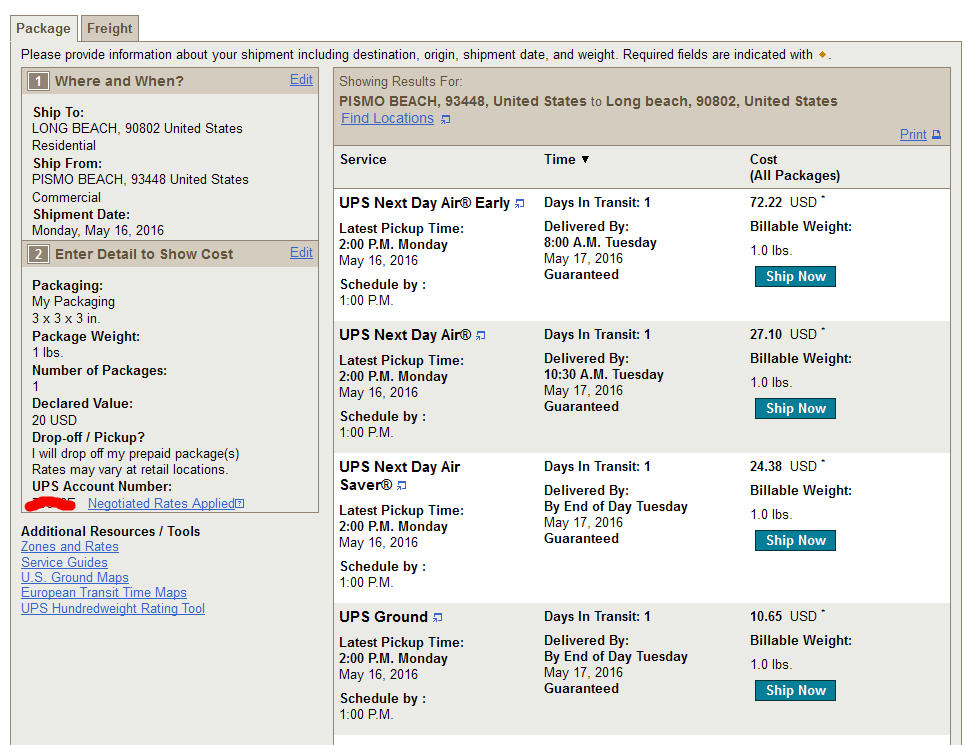Select the 72.22 USD cost value

[783, 202]
